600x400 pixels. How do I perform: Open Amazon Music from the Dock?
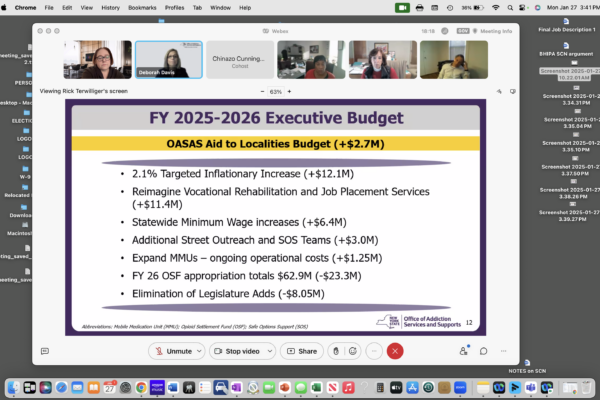[x=157, y=388]
